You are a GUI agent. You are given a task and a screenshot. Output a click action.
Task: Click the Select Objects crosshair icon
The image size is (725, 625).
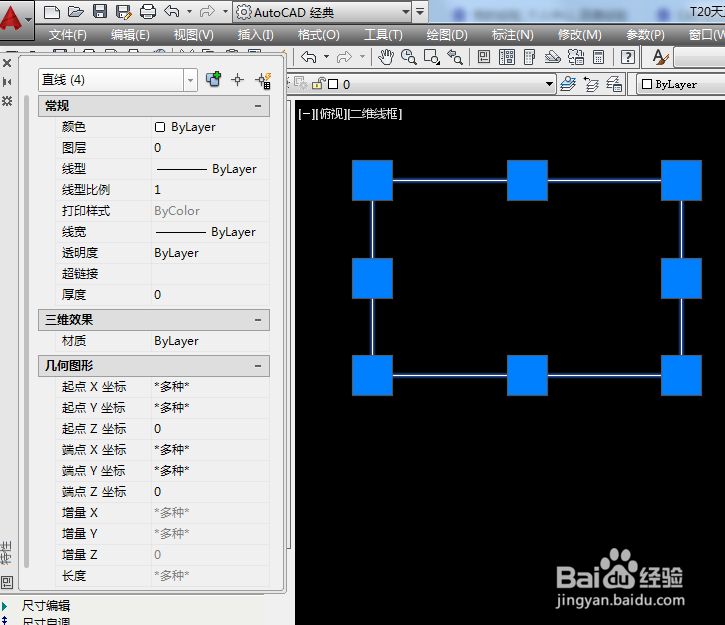click(x=238, y=80)
